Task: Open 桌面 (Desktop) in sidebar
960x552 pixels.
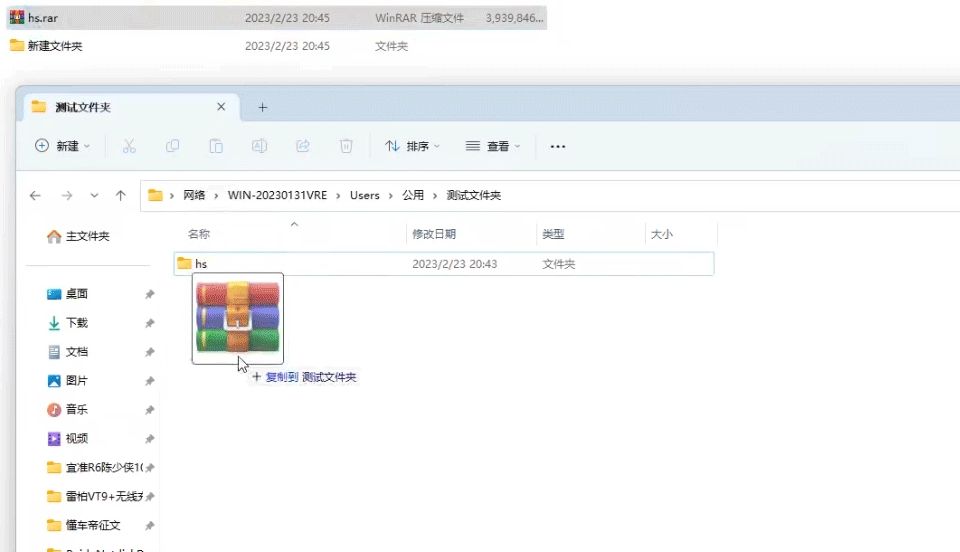Action: [77, 294]
